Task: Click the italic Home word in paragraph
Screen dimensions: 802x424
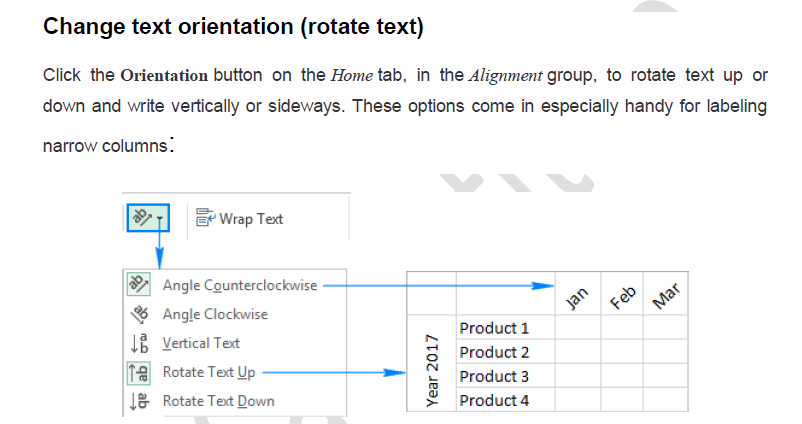Action: point(352,75)
